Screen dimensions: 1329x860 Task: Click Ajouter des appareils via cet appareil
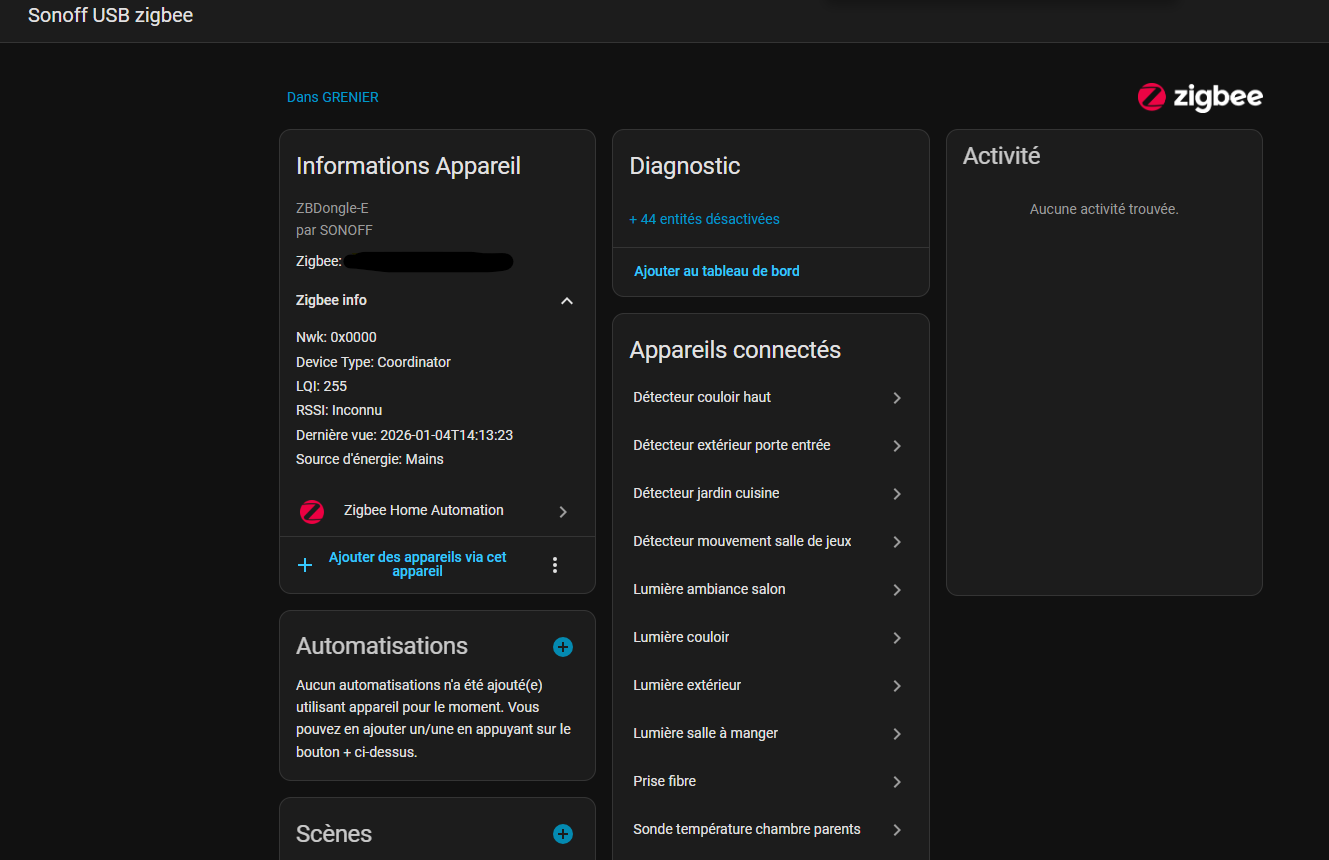point(417,564)
